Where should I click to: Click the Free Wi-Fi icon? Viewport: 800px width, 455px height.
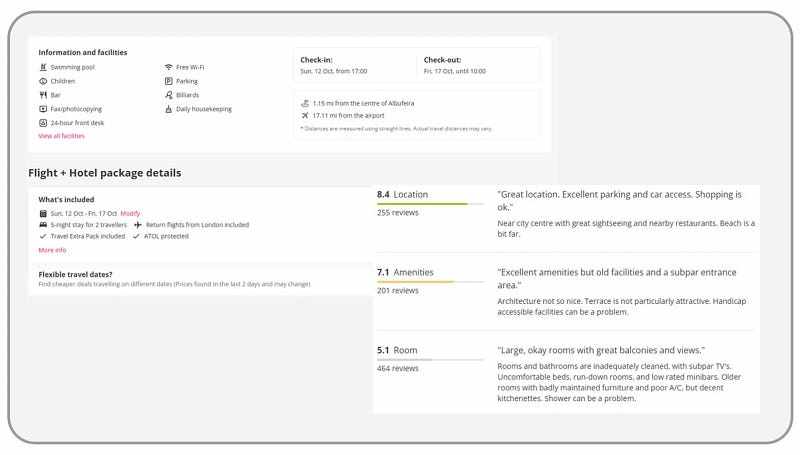tap(169, 67)
